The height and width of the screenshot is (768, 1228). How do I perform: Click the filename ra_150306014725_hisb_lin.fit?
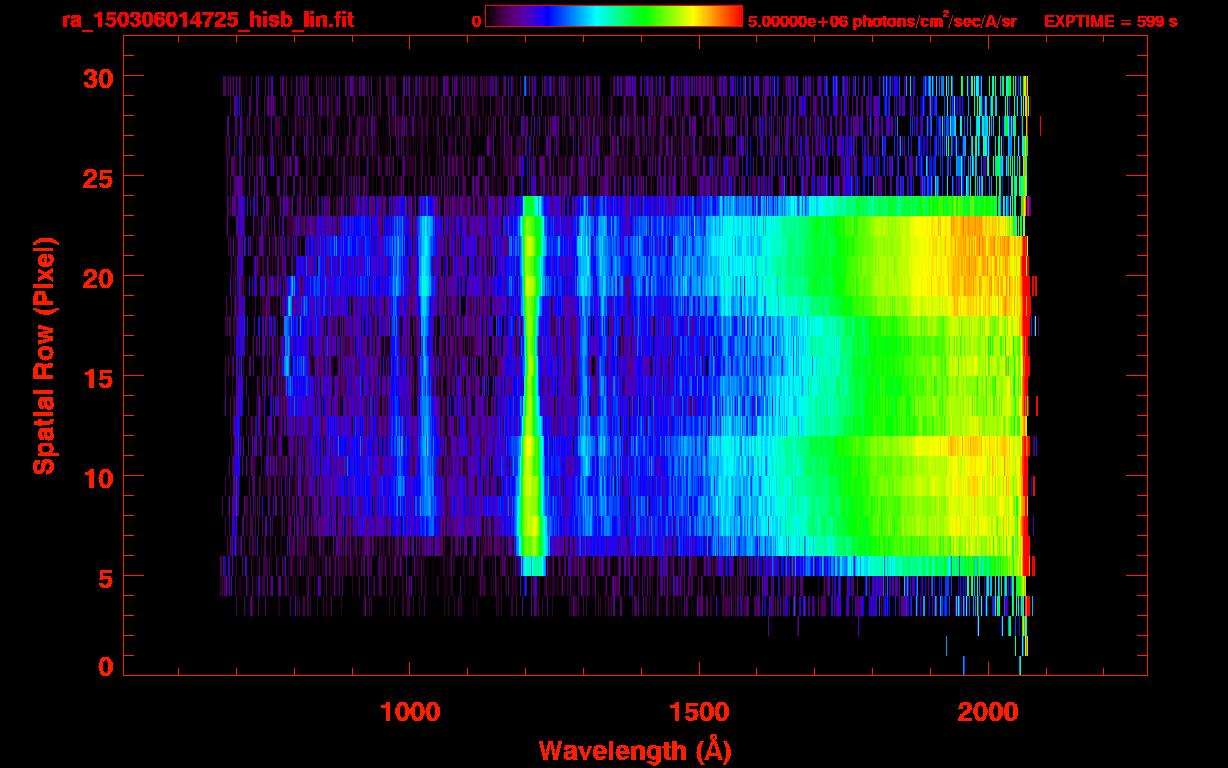(x=207, y=20)
